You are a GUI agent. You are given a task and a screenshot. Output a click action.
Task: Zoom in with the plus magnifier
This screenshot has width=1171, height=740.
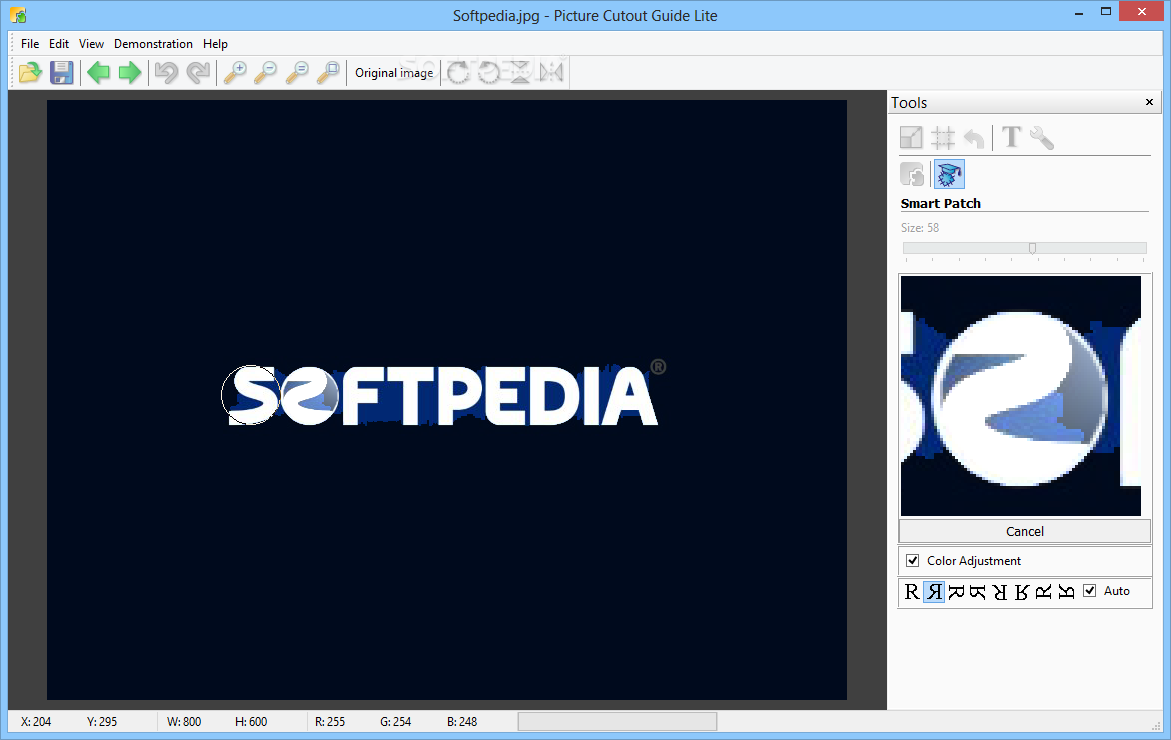(x=234, y=72)
